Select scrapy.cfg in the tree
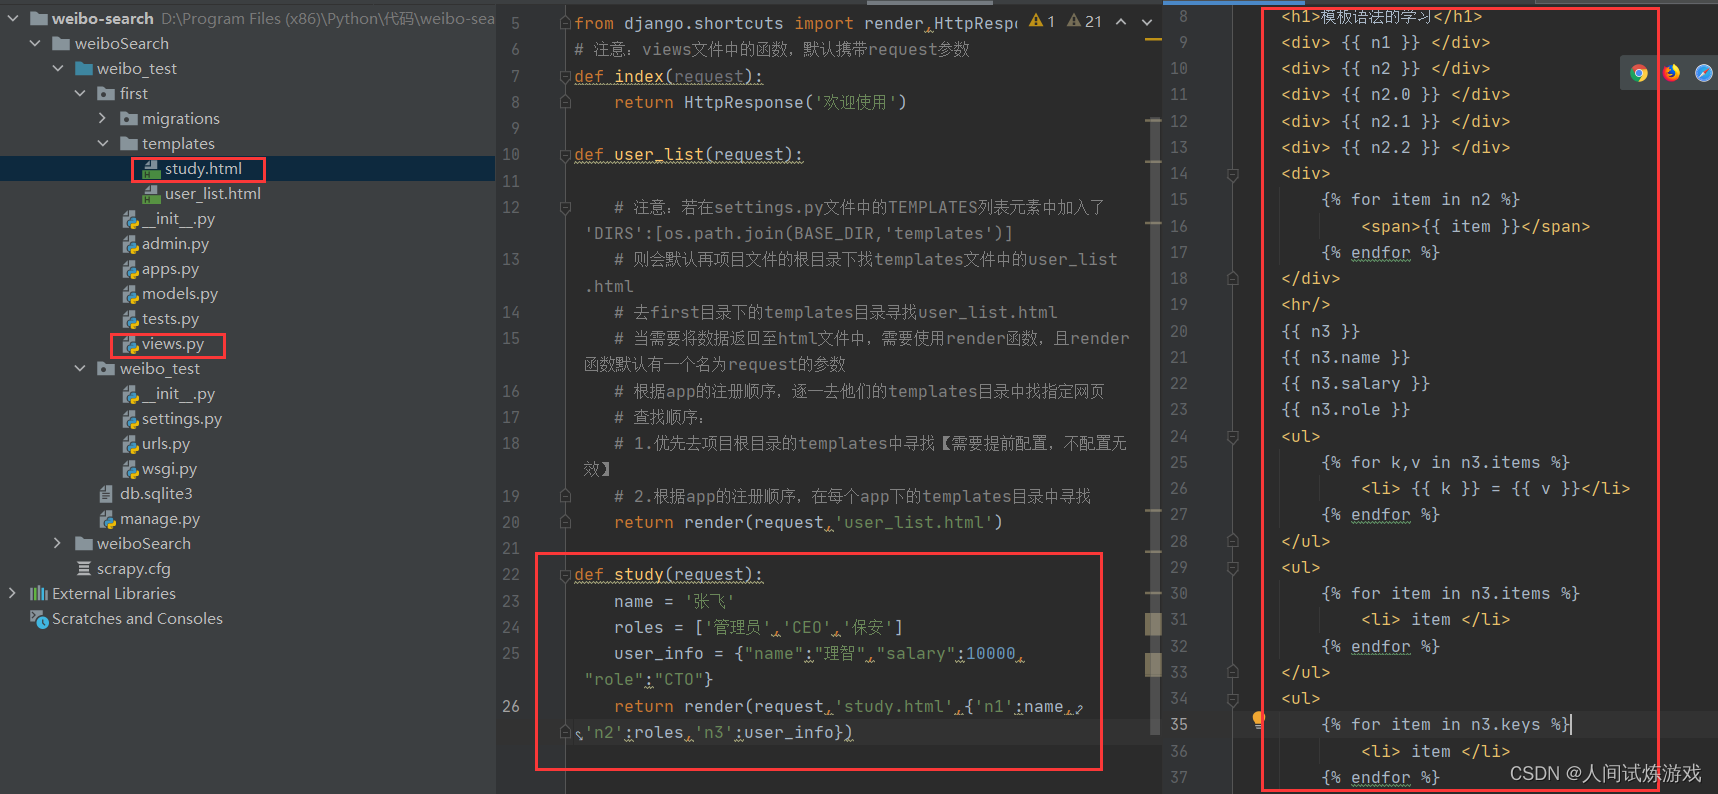Image resolution: width=1718 pixels, height=794 pixels. tap(134, 568)
